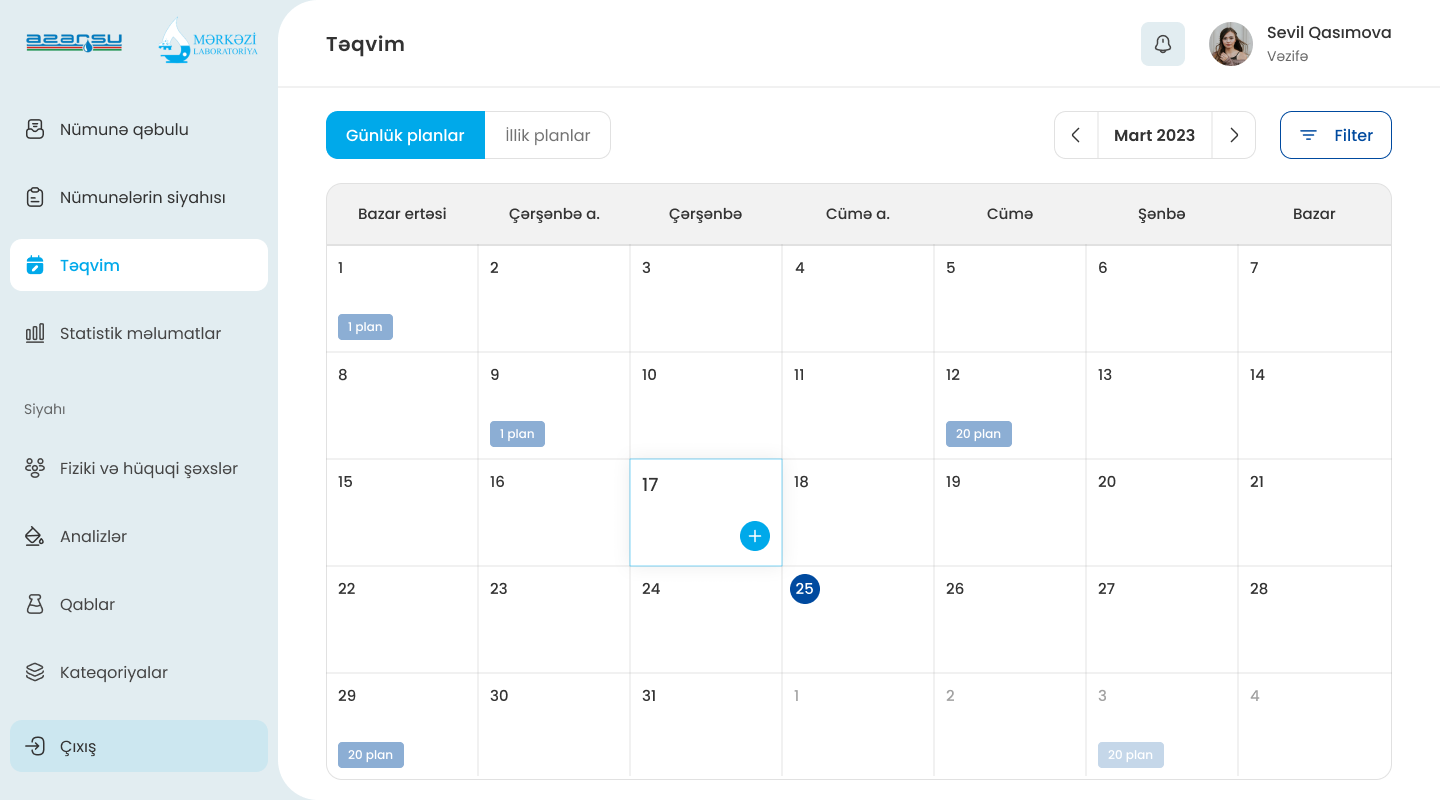
Task: Click the Kateqoriyalar layers icon
Action: (35, 672)
